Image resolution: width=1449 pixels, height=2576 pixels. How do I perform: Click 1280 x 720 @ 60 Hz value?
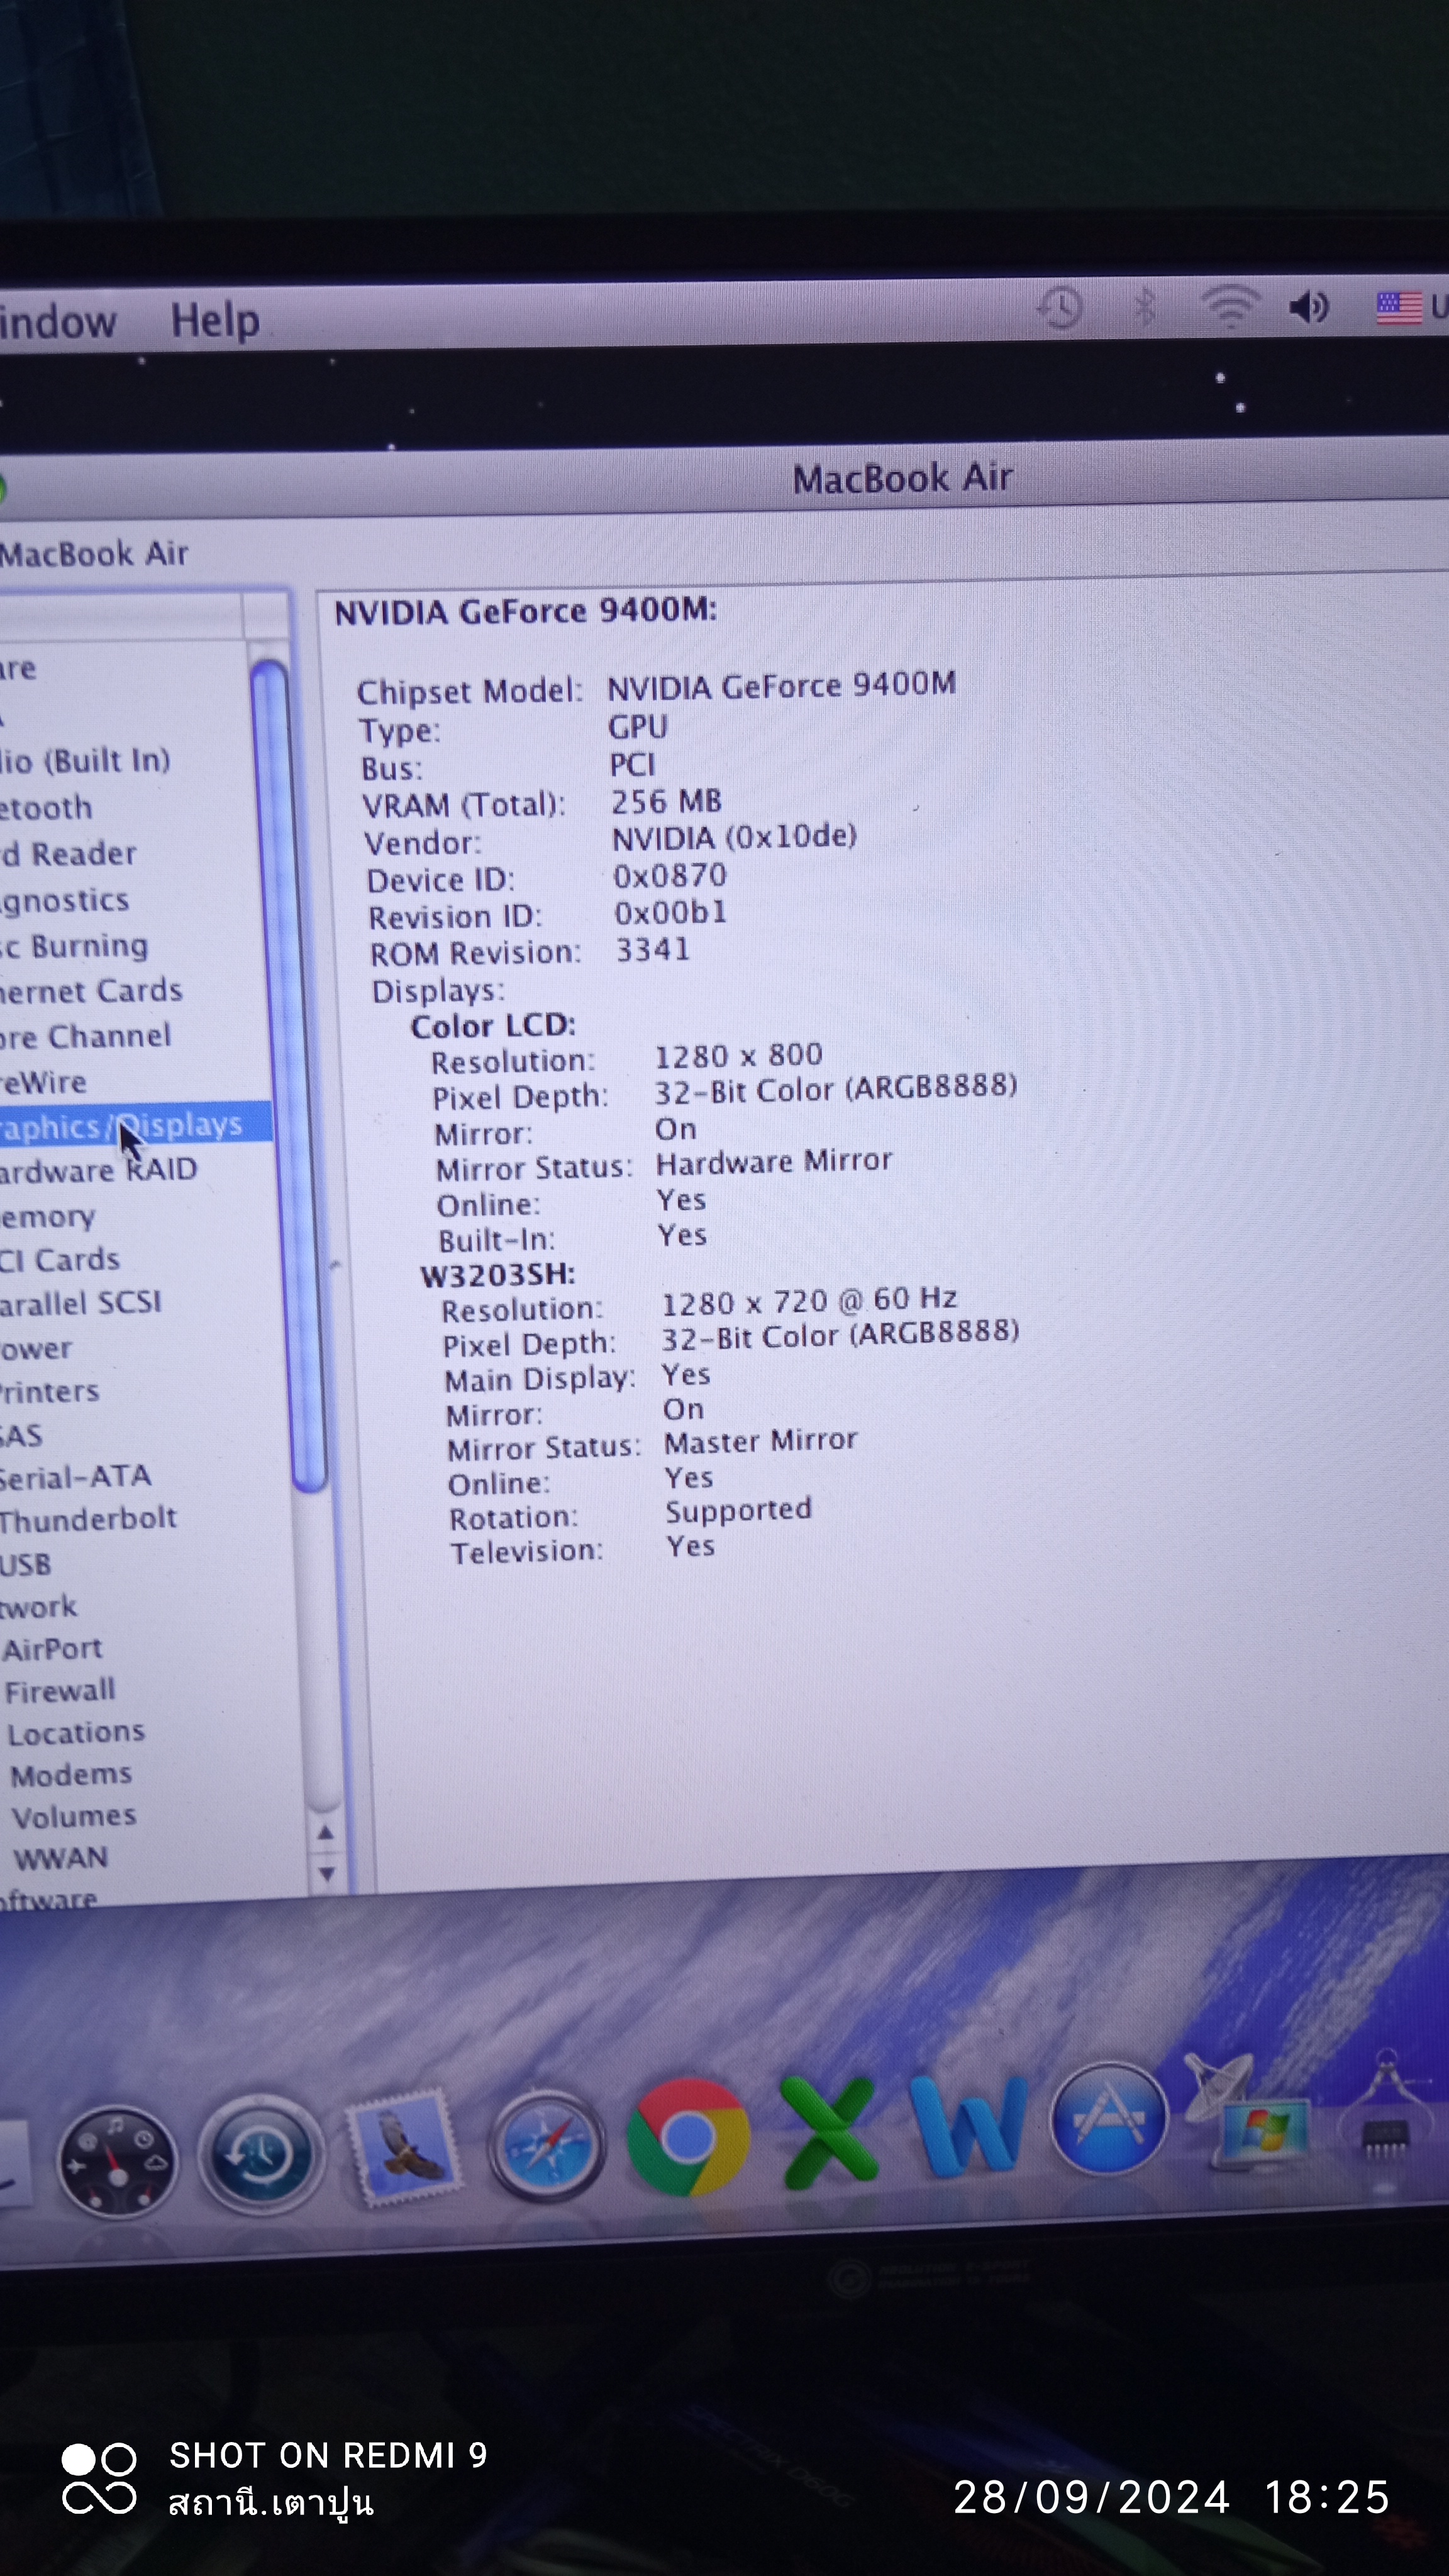[x=809, y=1301]
